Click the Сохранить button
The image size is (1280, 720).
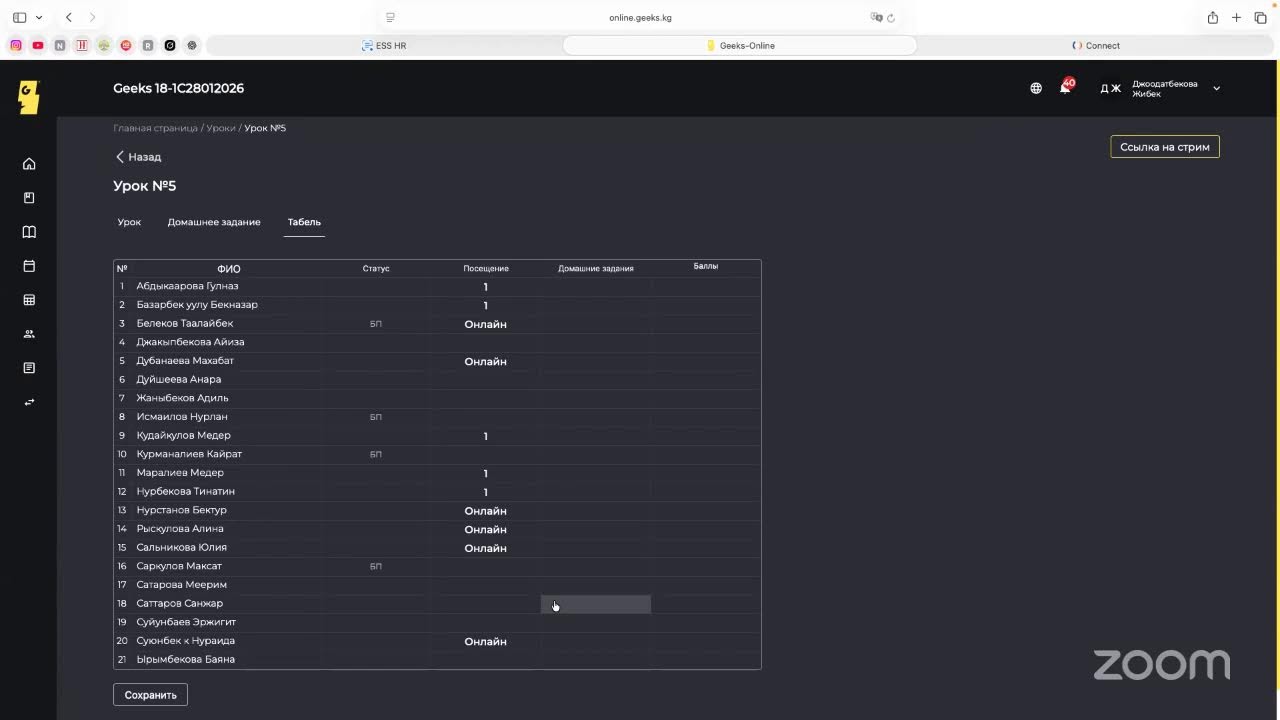(x=150, y=695)
